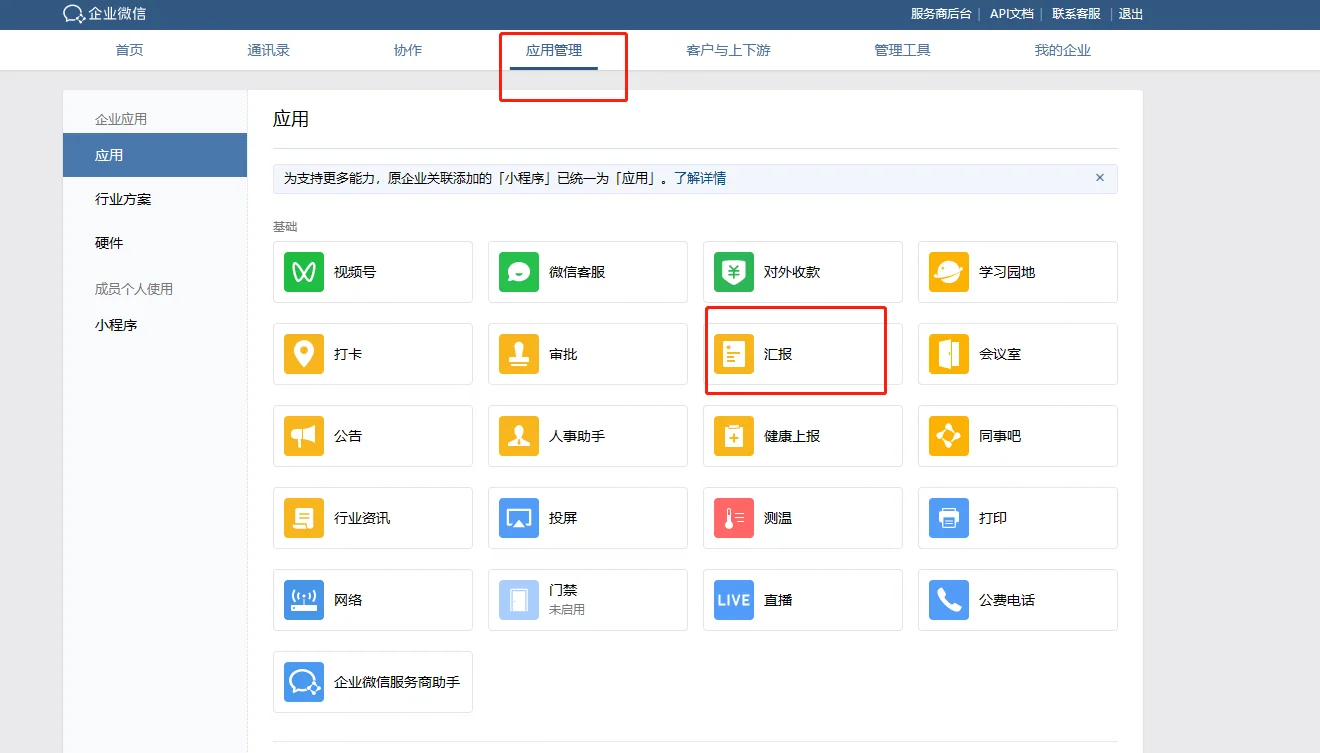Viewport: 1320px width, 753px height.
Task: Open 人事助手 by its label
Action: click(x=577, y=436)
